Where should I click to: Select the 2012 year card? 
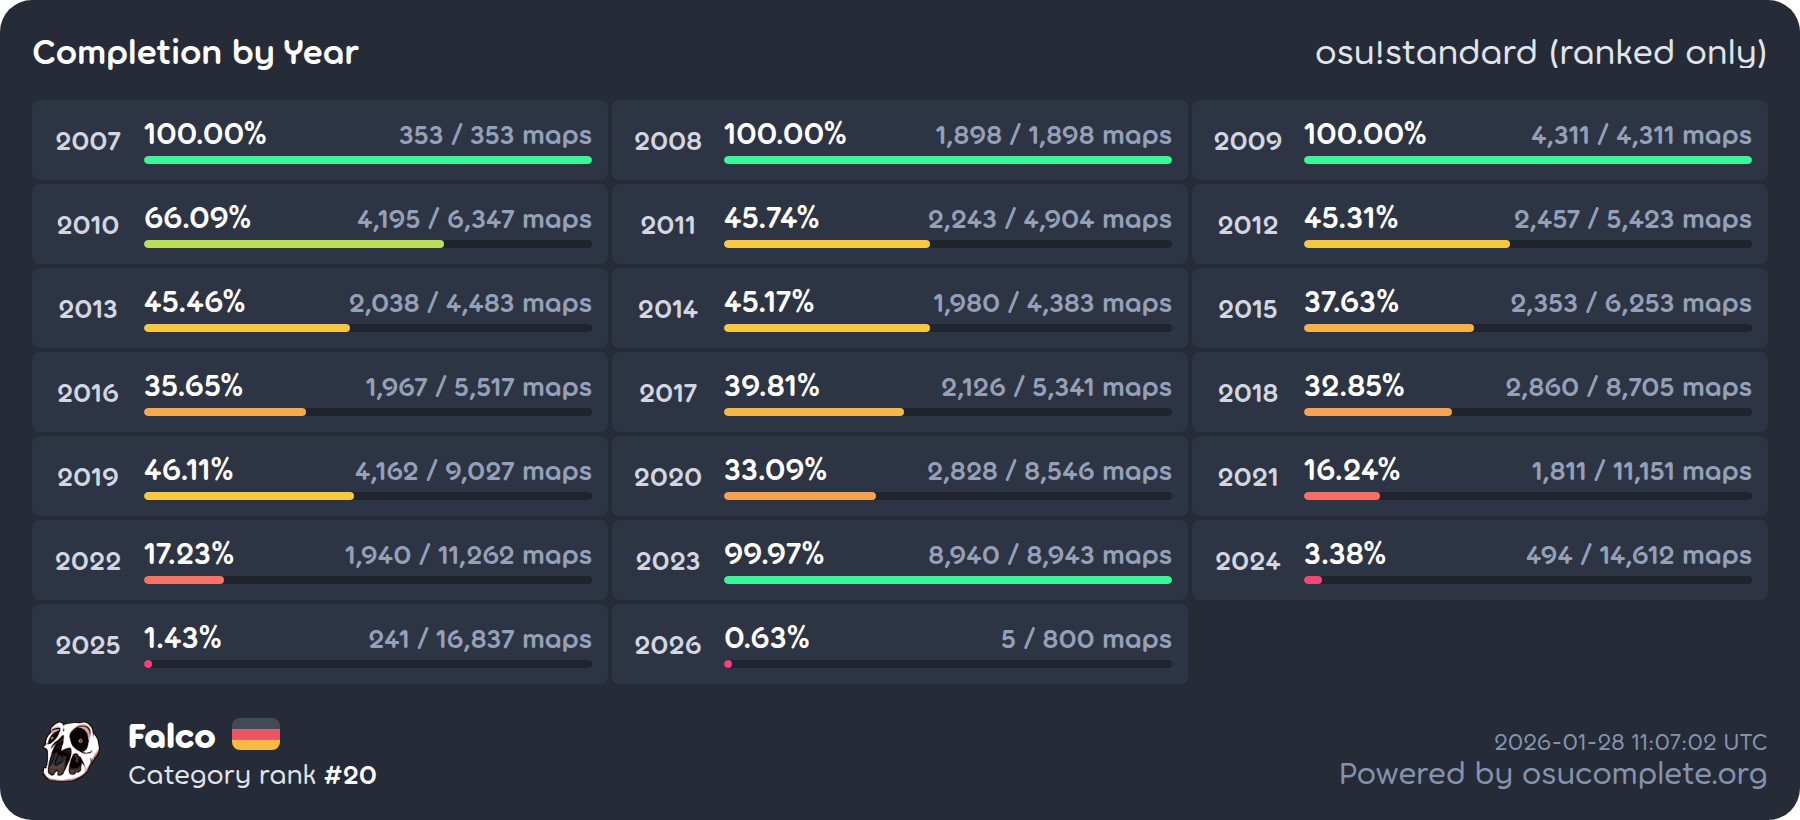tap(1479, 224)
